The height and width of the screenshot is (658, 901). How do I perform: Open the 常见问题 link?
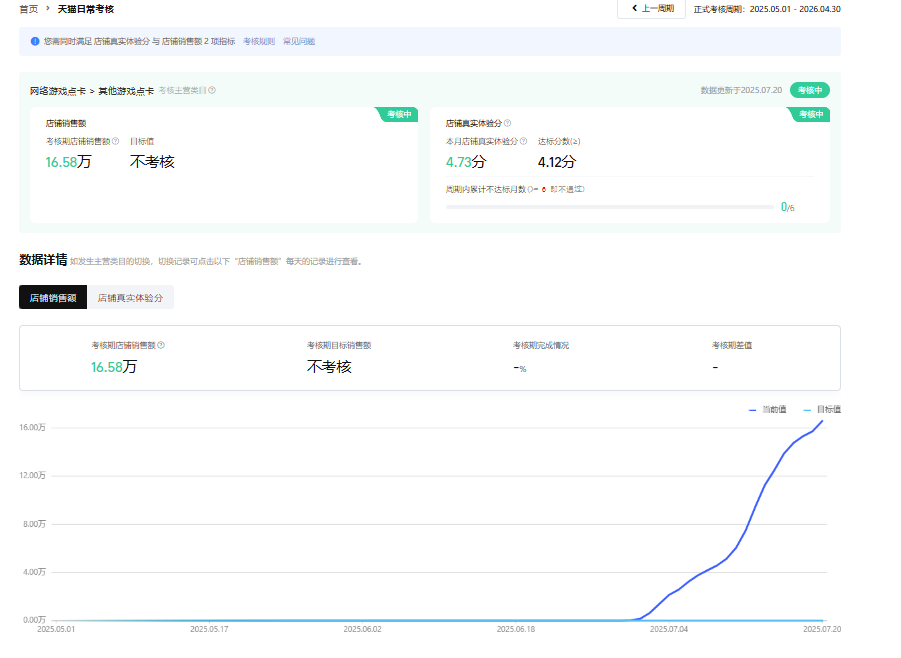[x=299, y=42]
